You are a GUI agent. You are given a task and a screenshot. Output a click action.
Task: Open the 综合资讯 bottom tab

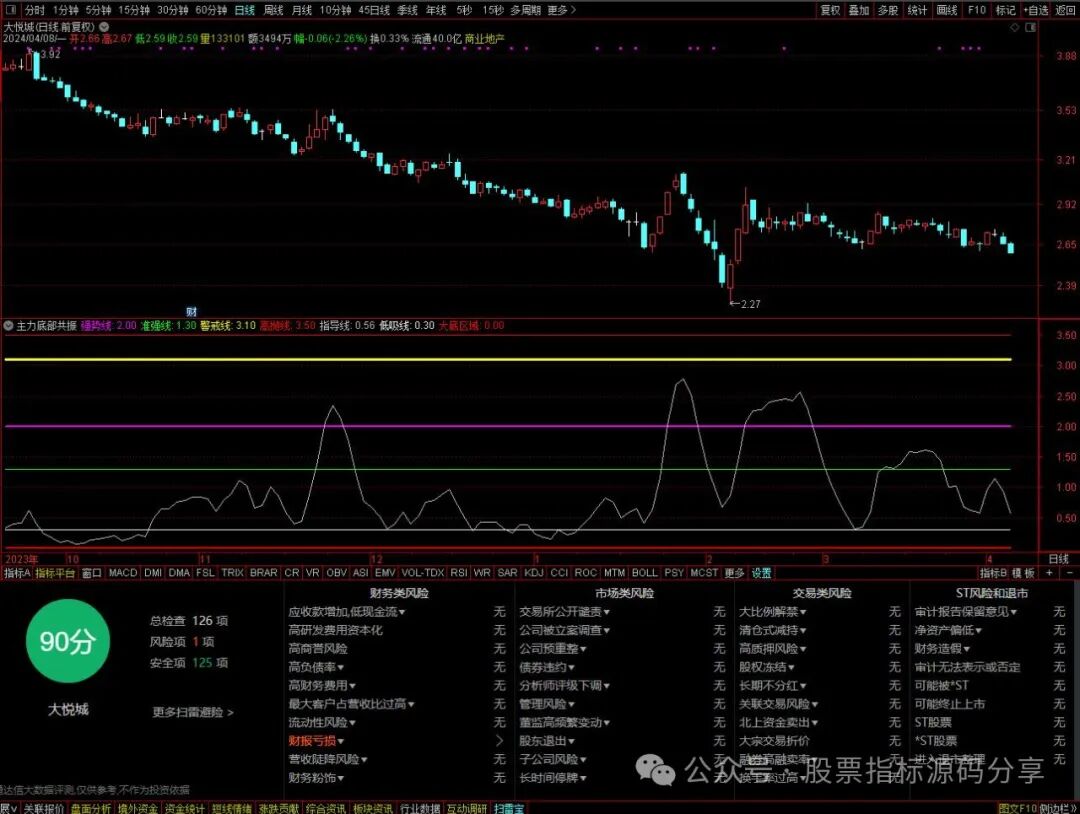[x=326, y=808]
